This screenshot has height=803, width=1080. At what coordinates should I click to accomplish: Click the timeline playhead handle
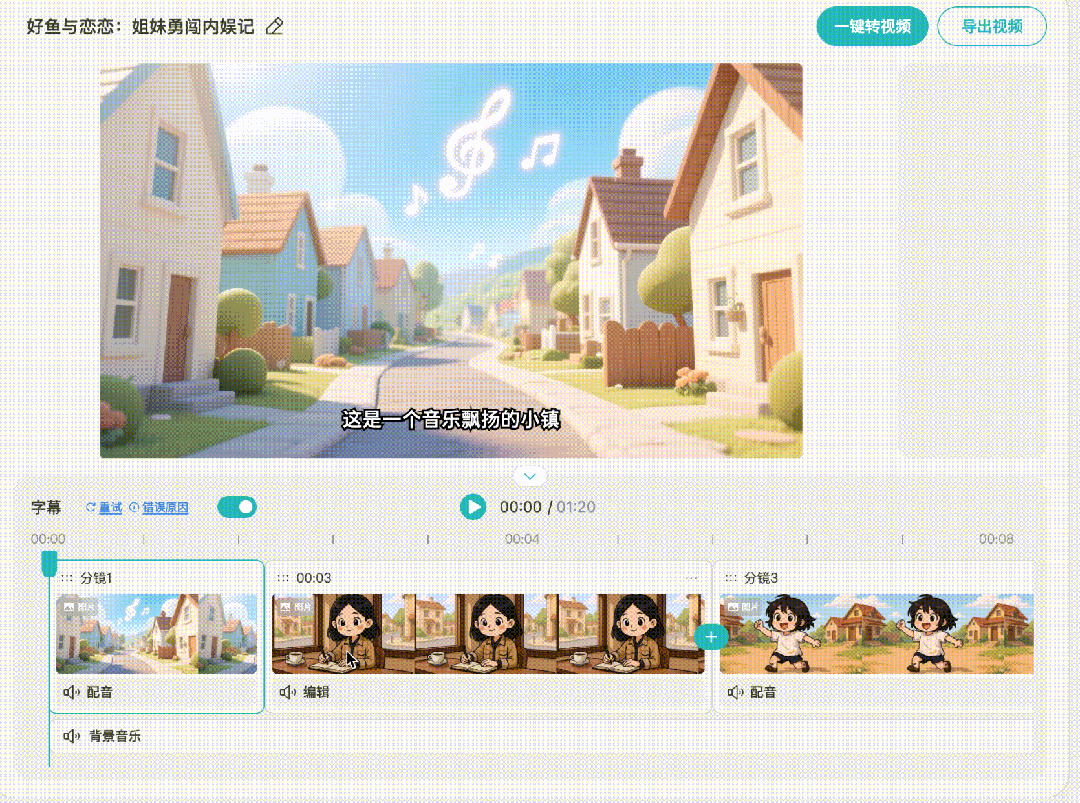(49, 565)
